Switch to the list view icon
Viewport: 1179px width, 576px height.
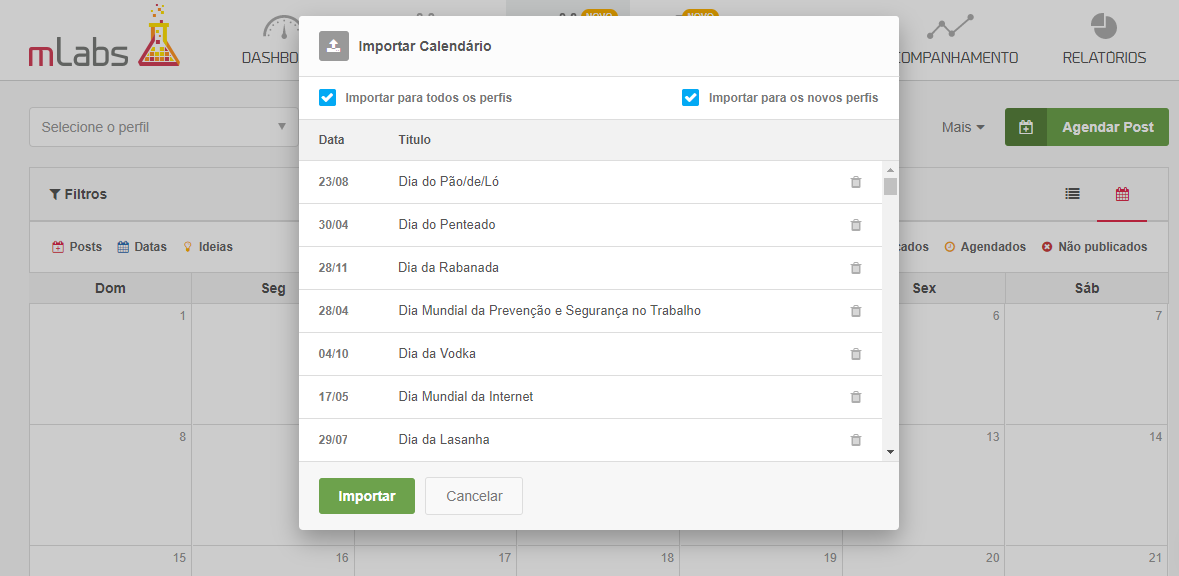(1072, 194)
